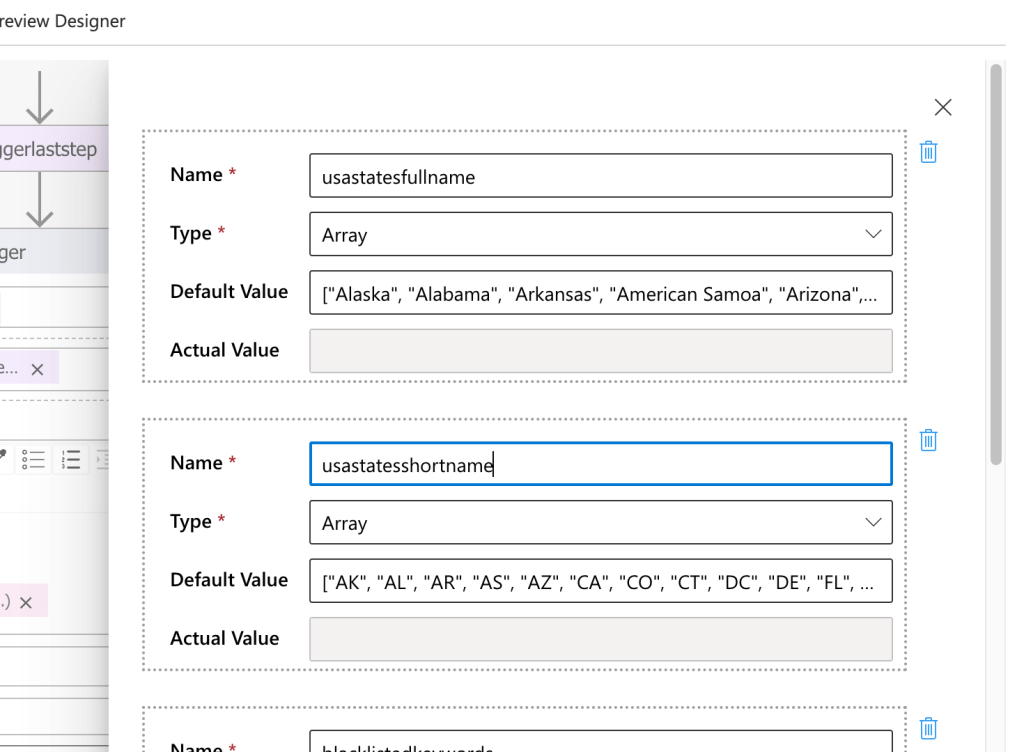Select the workflow node labeled 'ger'

(x=54, y=251)
